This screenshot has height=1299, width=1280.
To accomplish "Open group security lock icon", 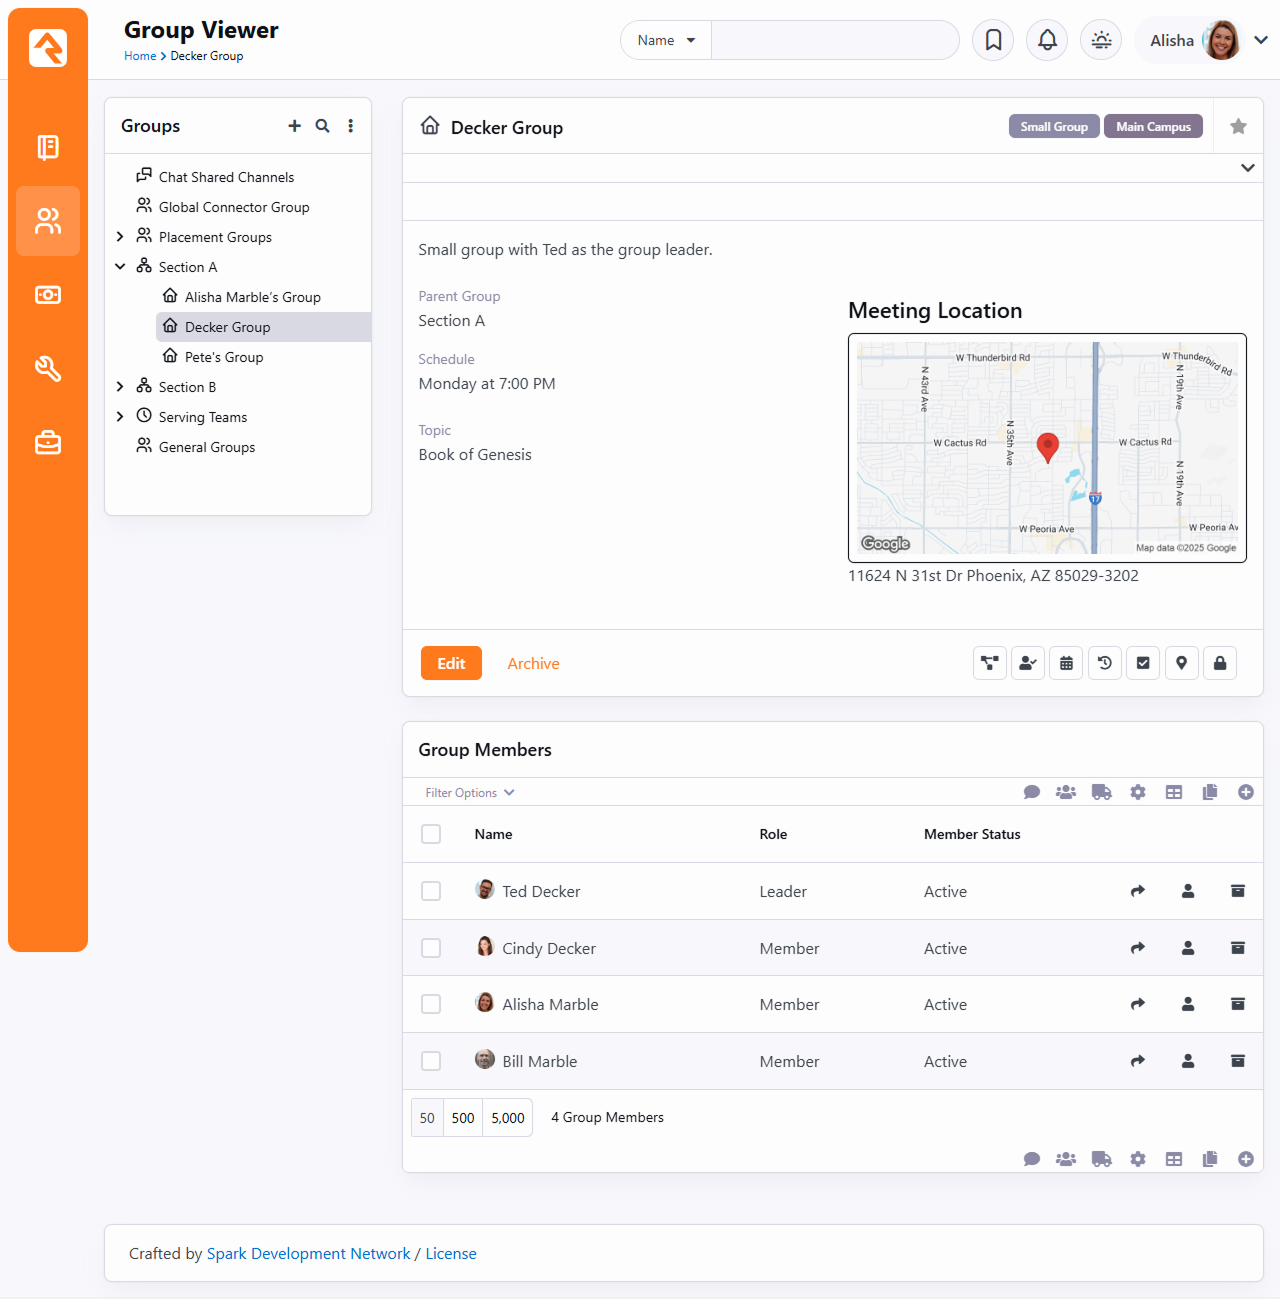I will click(1220, 663).
